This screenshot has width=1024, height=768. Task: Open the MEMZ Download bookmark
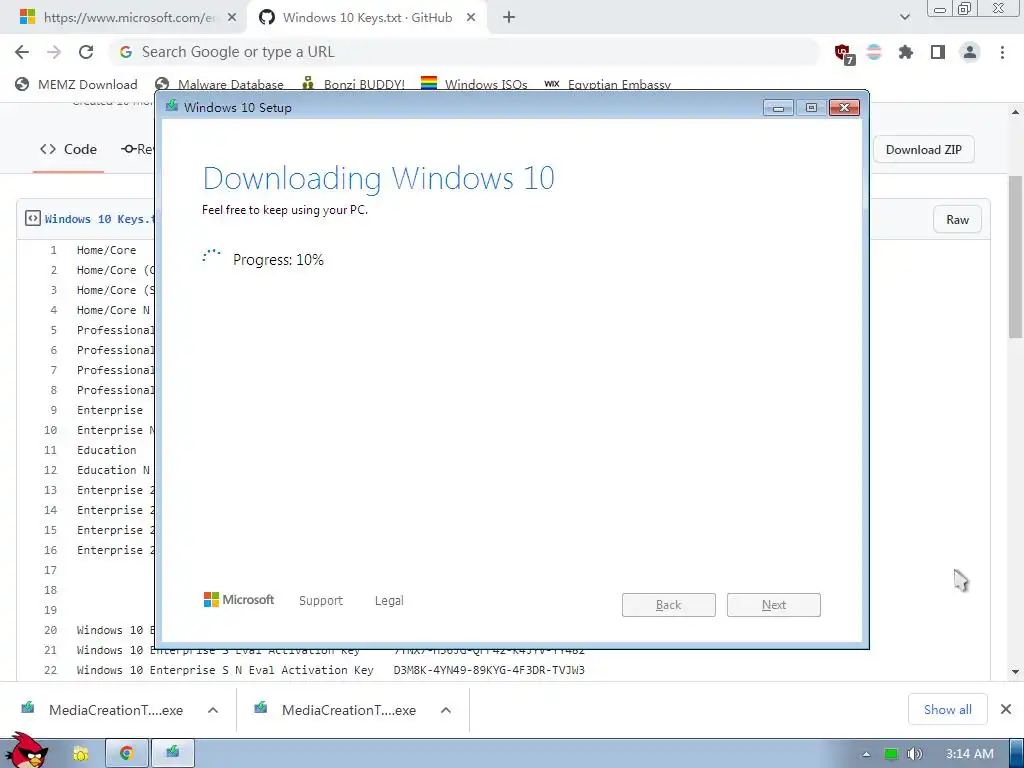(76, 84)
